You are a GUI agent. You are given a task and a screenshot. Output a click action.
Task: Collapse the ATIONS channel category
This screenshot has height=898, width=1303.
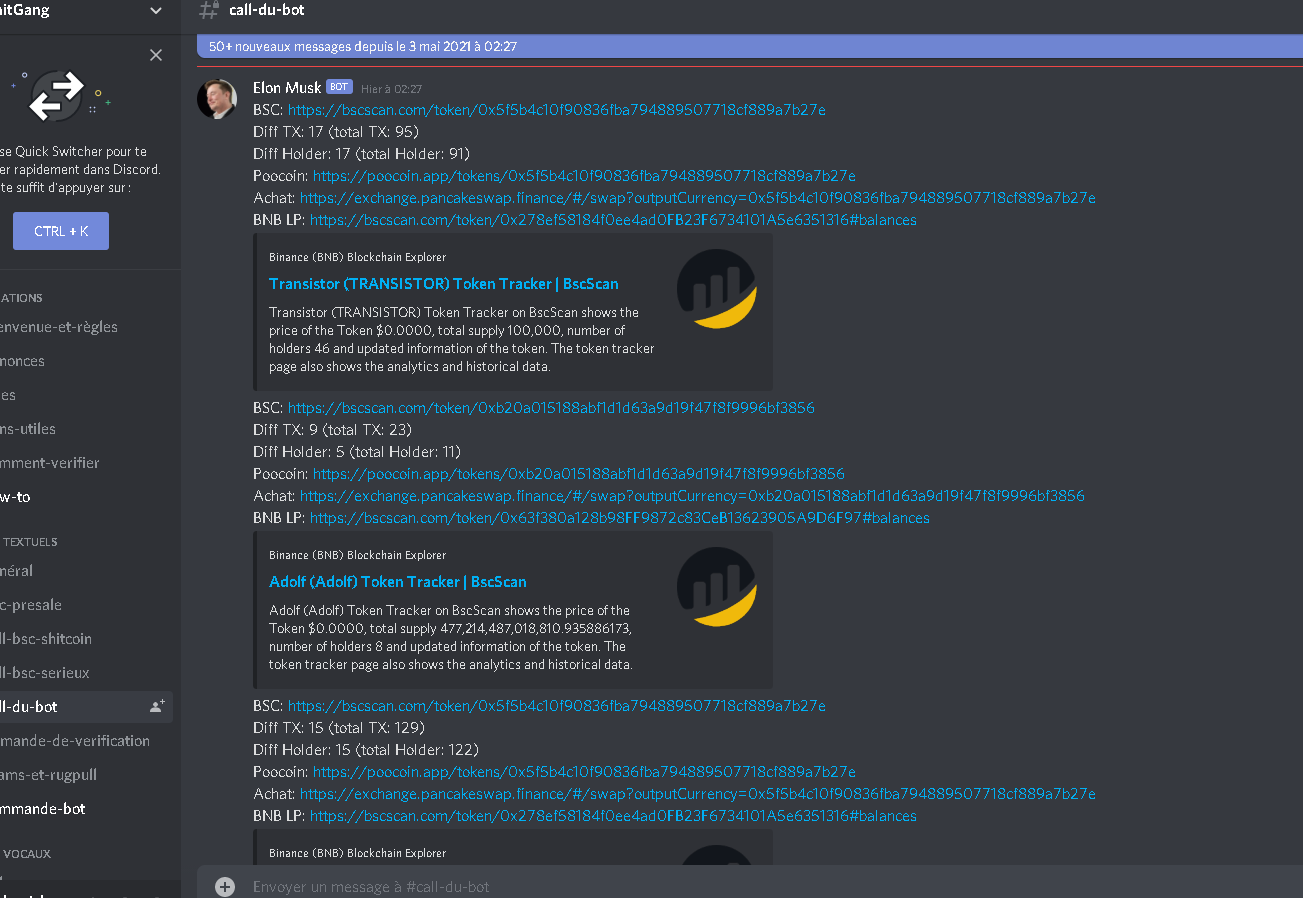click(x=21, y=298)
